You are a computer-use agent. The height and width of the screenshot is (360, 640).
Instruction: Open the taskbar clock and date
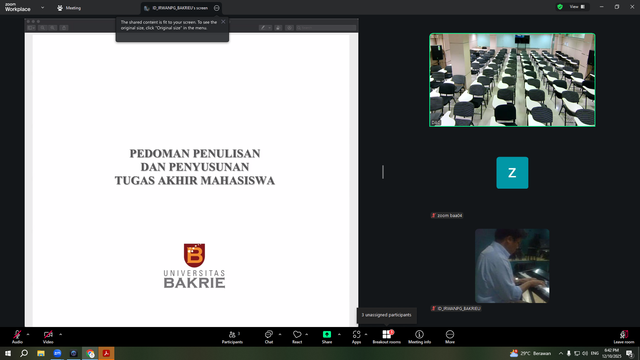[x=611, y=353]
